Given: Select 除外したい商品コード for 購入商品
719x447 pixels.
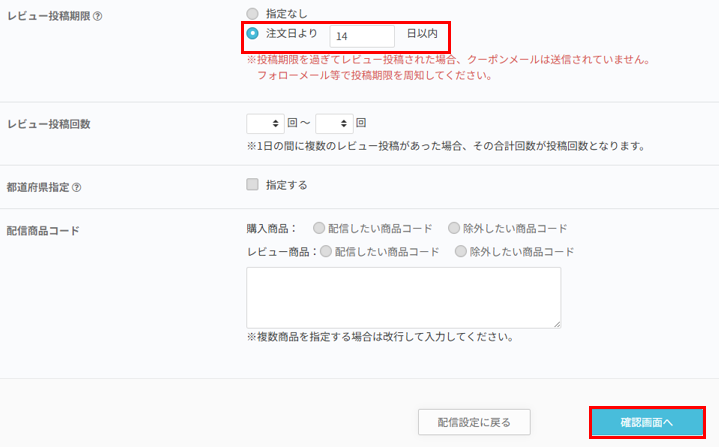Looking at the screenshot, I should tap(455, 228).
